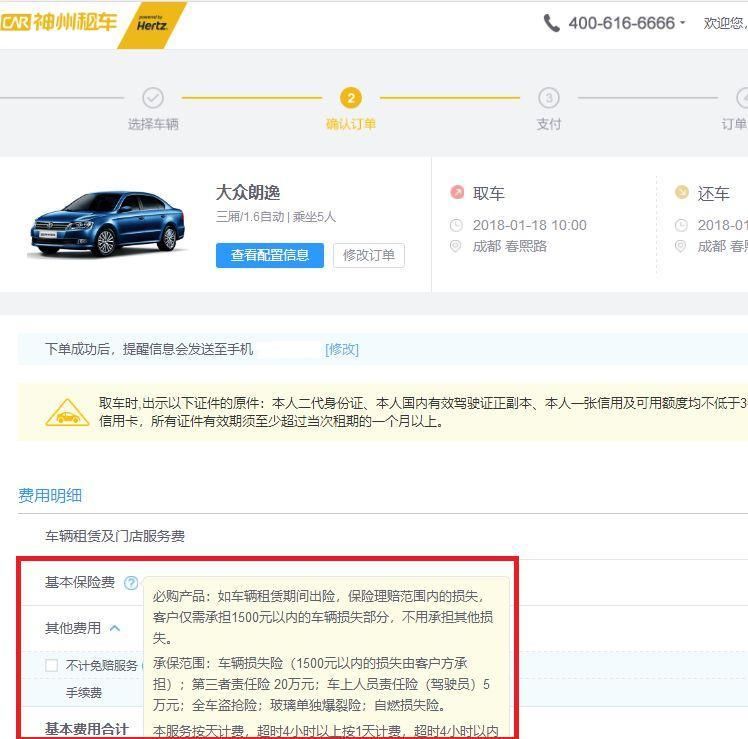The image size is (748, 739).
Task: Collapse the 其他费用 section chevron
Action: tap(115, 628)
